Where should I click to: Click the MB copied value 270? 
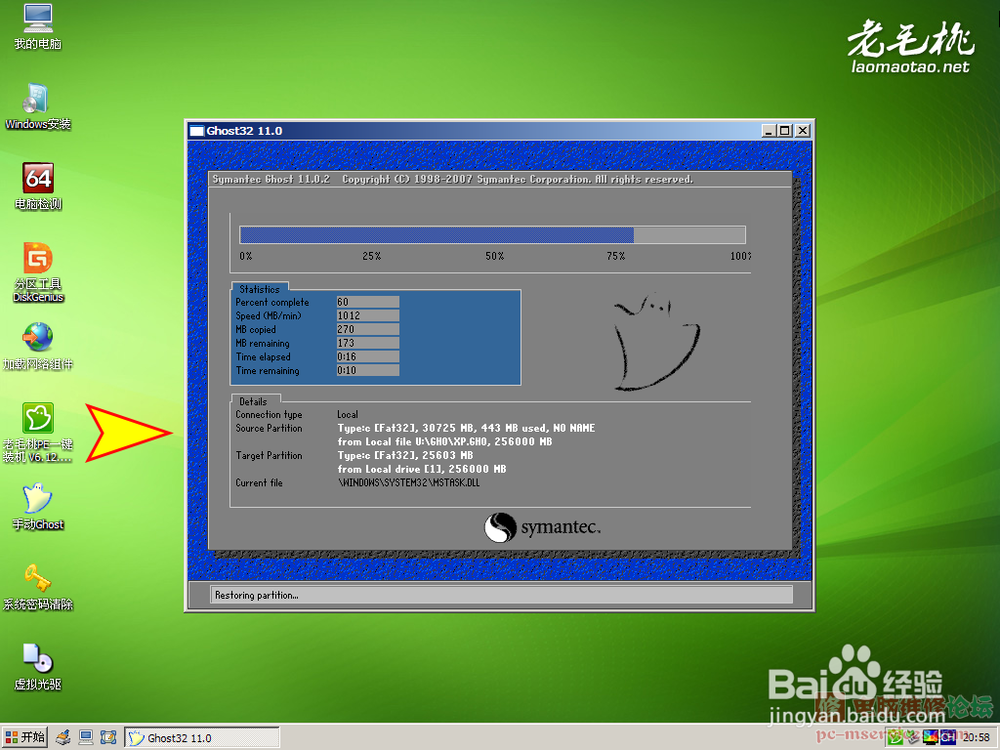[x=368, y=329]
